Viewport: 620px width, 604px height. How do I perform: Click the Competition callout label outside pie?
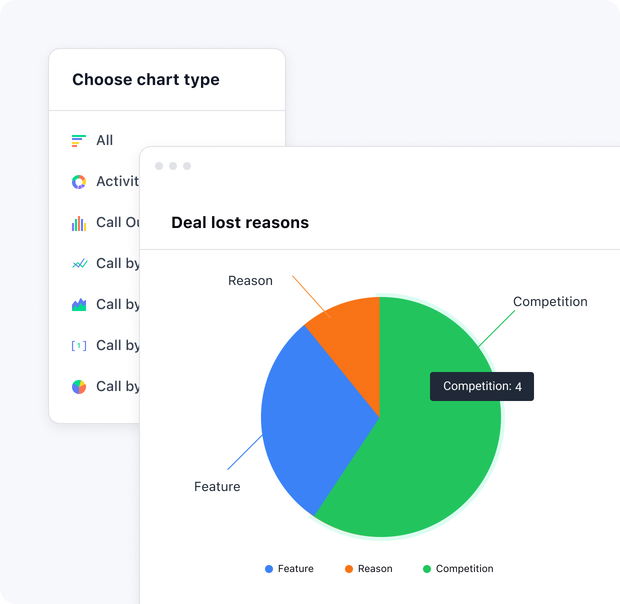point(550,302)
